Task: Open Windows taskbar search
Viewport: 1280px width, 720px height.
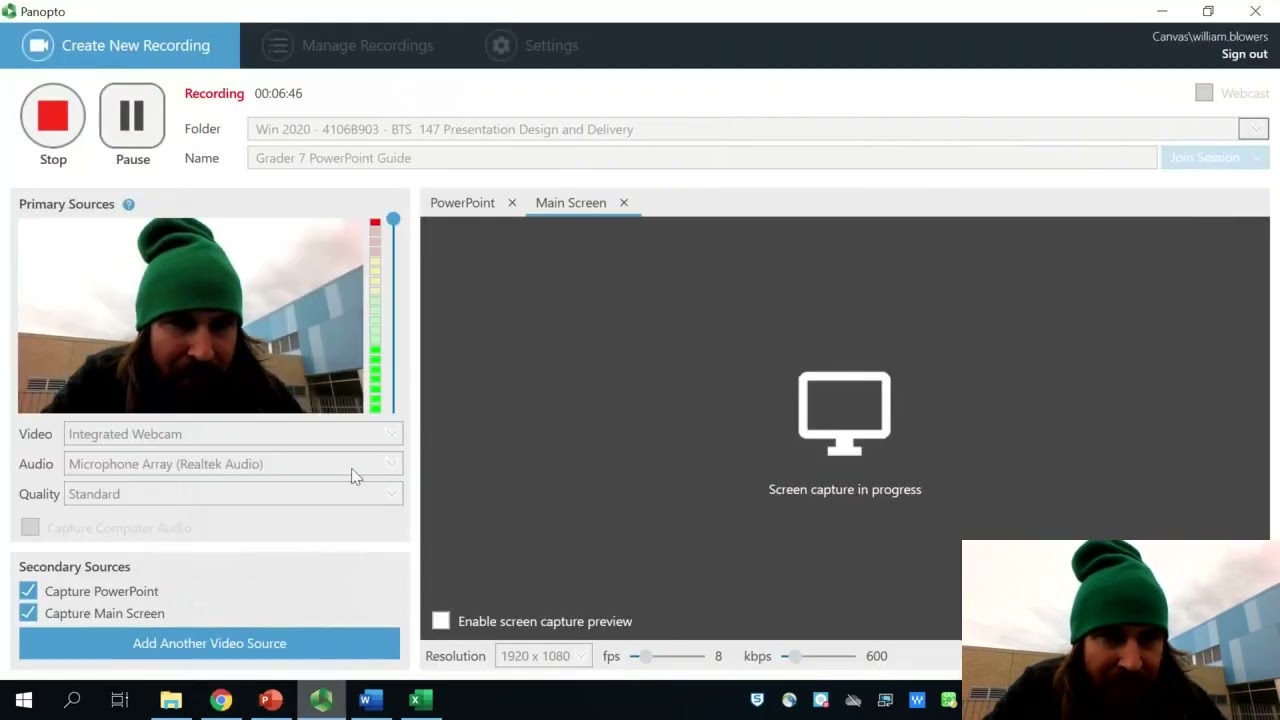Action: pos(72,700)
